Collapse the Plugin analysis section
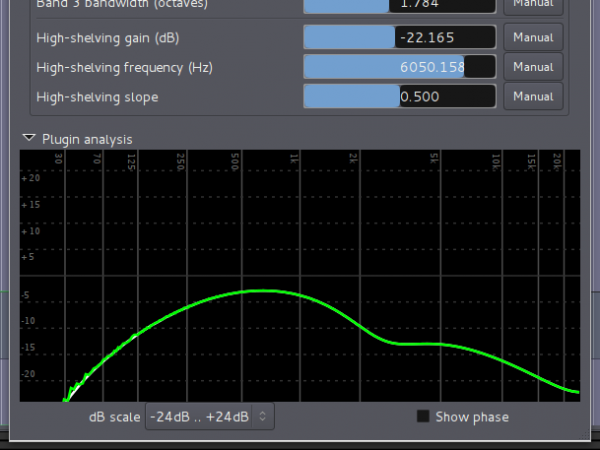This screenshot has height=450, width=600. 29,138
